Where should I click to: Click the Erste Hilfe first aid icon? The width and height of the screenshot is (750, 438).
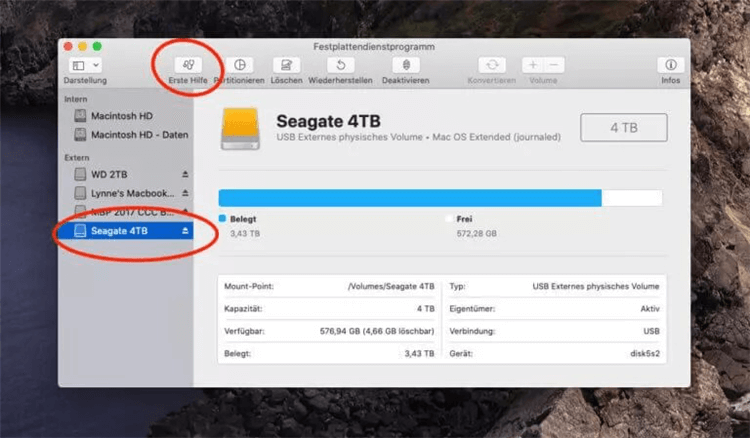tap(188, 65)
